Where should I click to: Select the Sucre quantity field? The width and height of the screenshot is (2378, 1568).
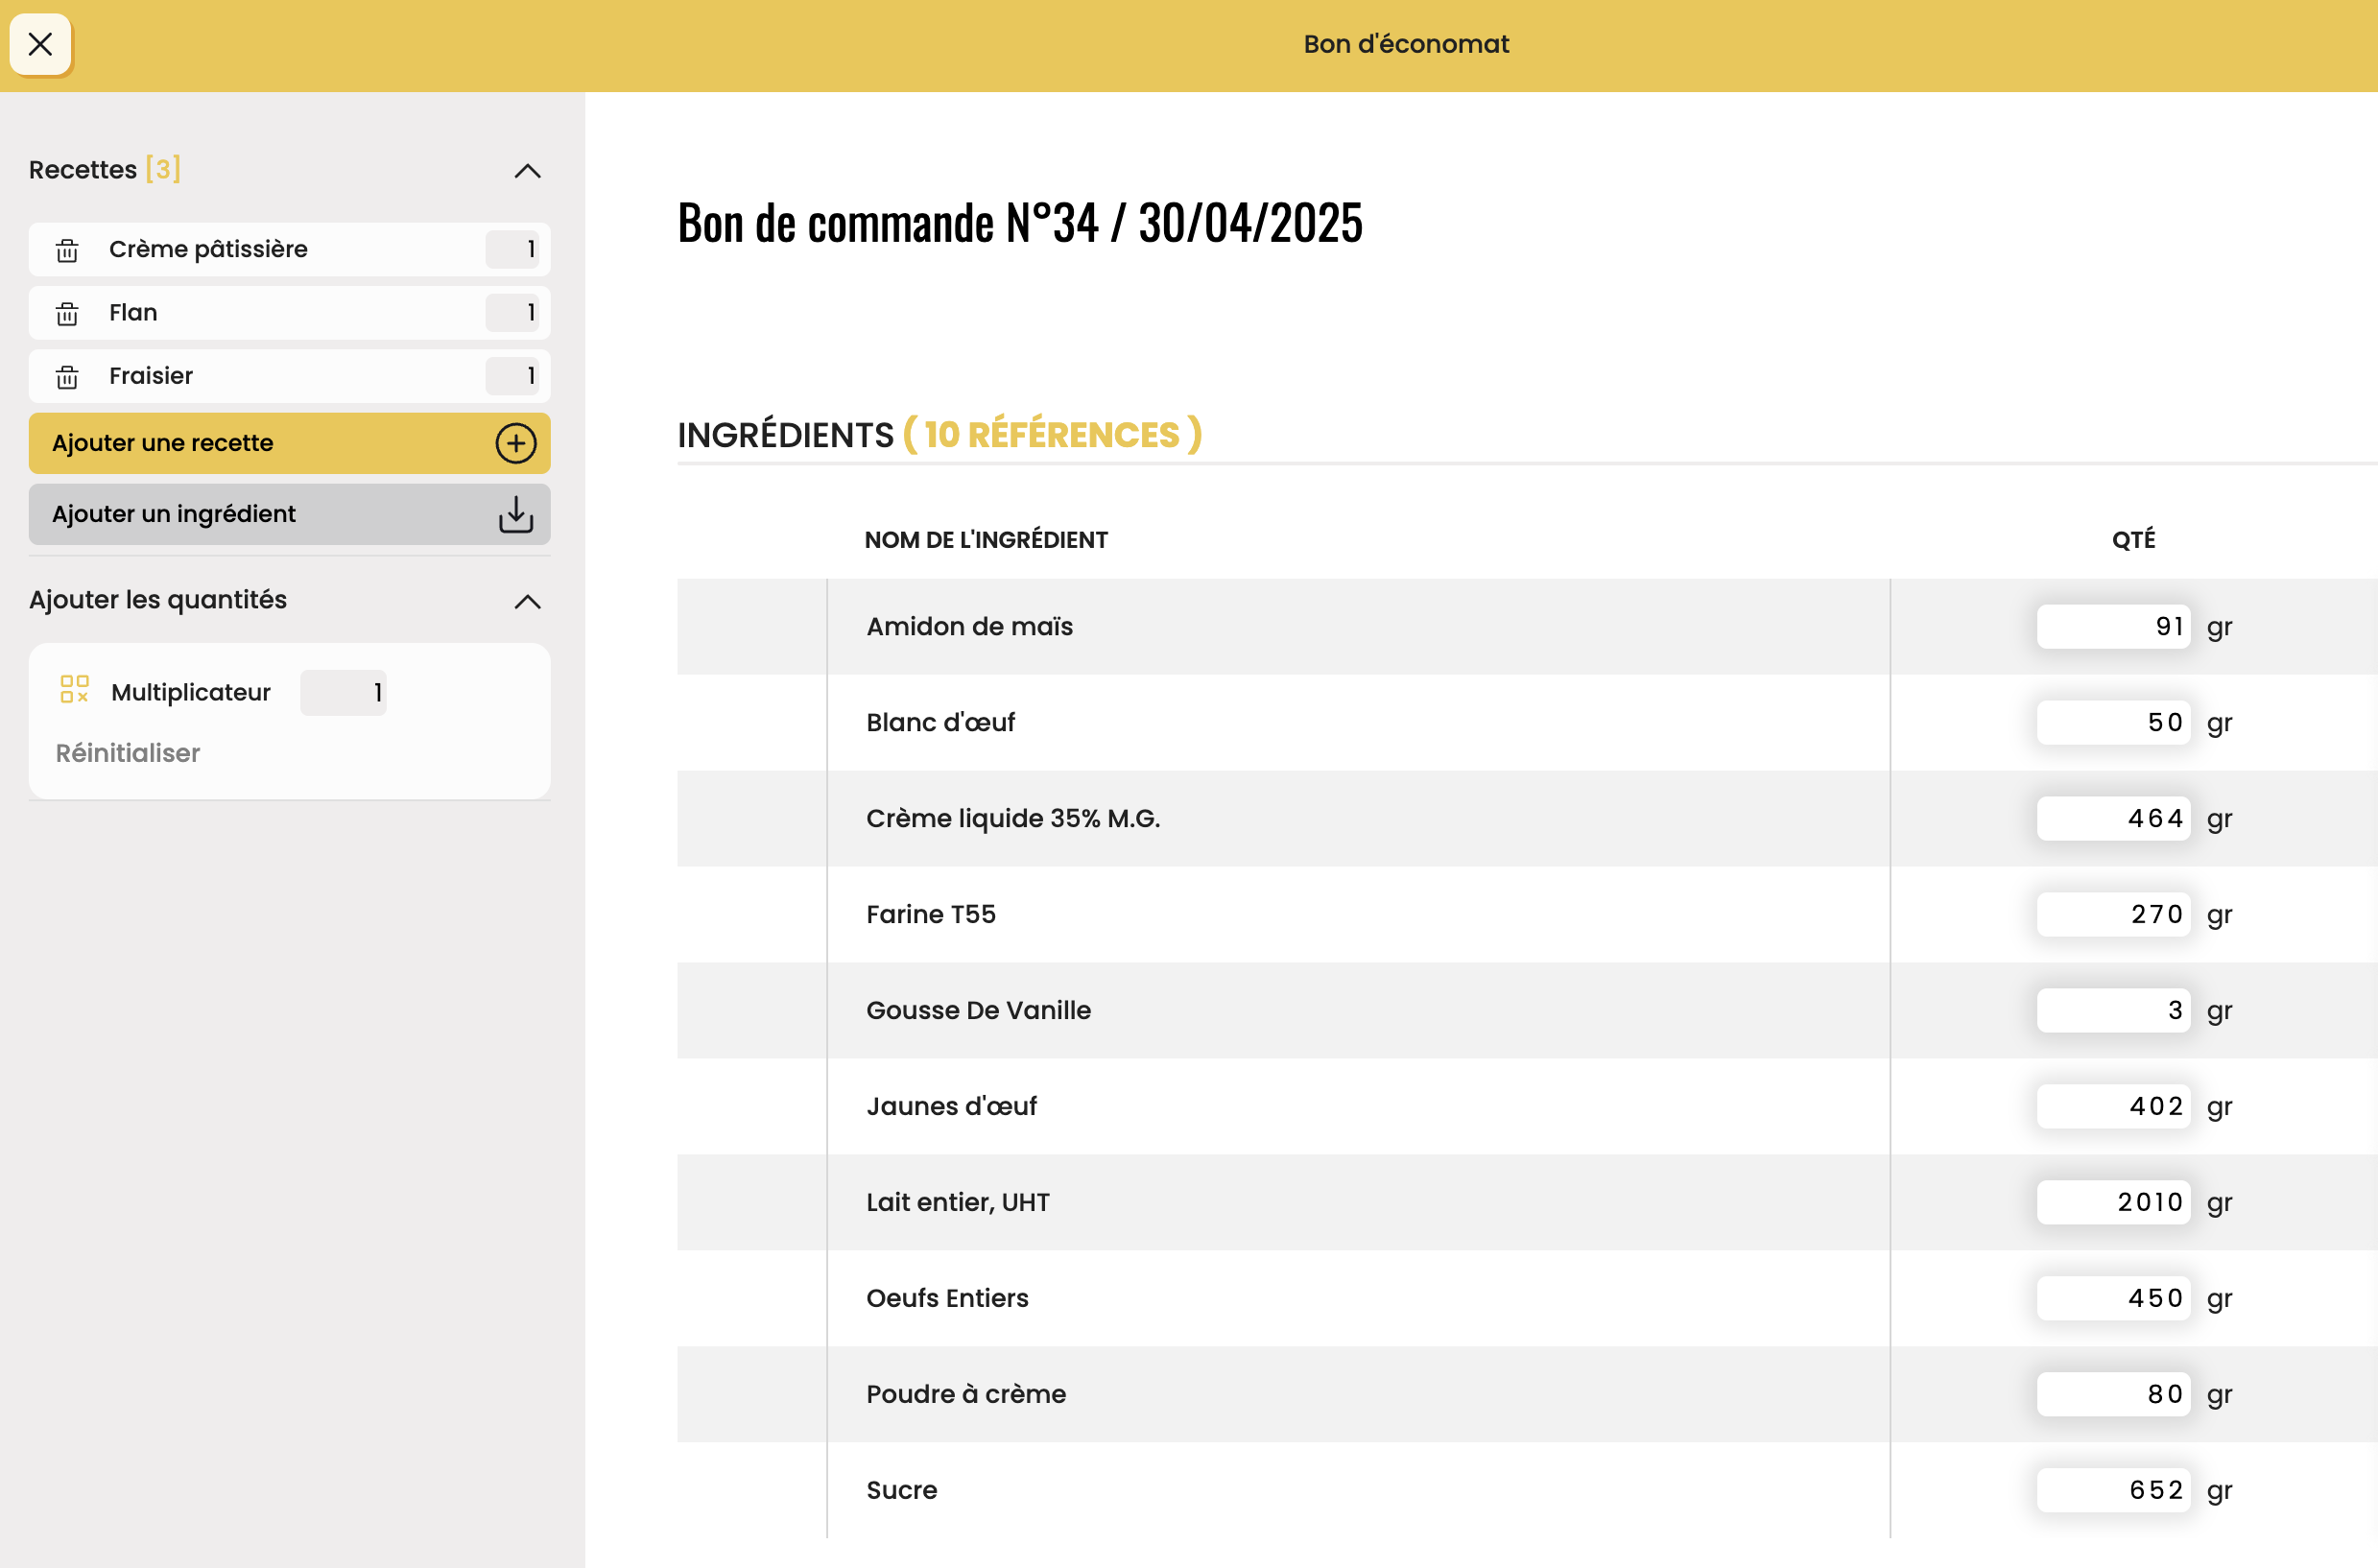[2114, 1490]
